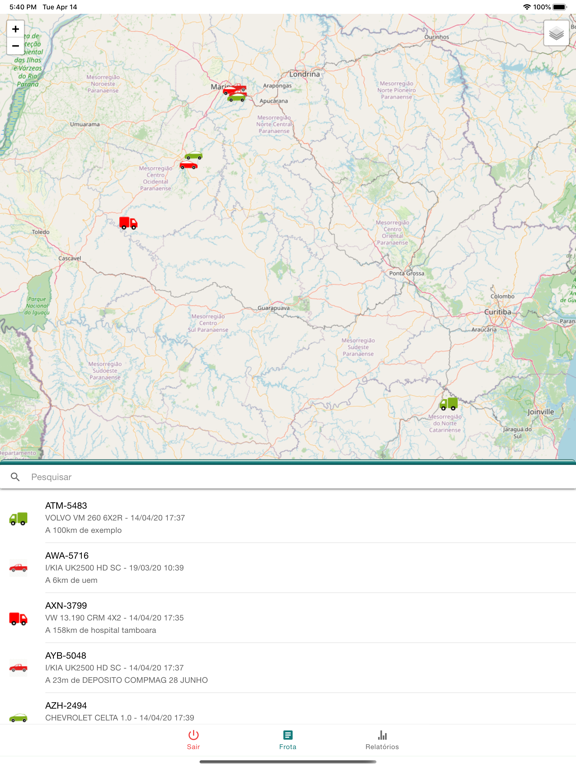Click the red truck icon for AXN-3799
The height and width of the screenshot is (768, 576).
coord(19,619)
